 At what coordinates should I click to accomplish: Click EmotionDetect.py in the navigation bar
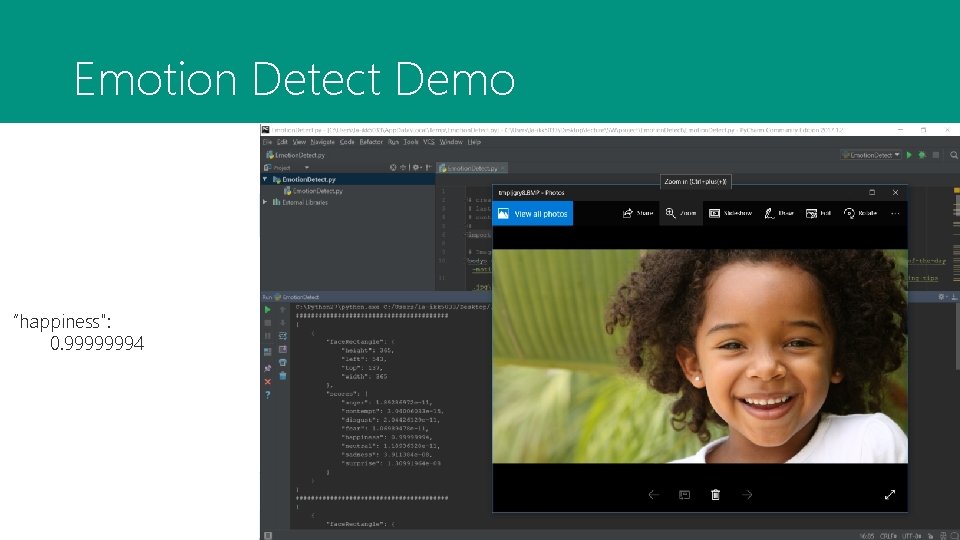pos(296,155)
